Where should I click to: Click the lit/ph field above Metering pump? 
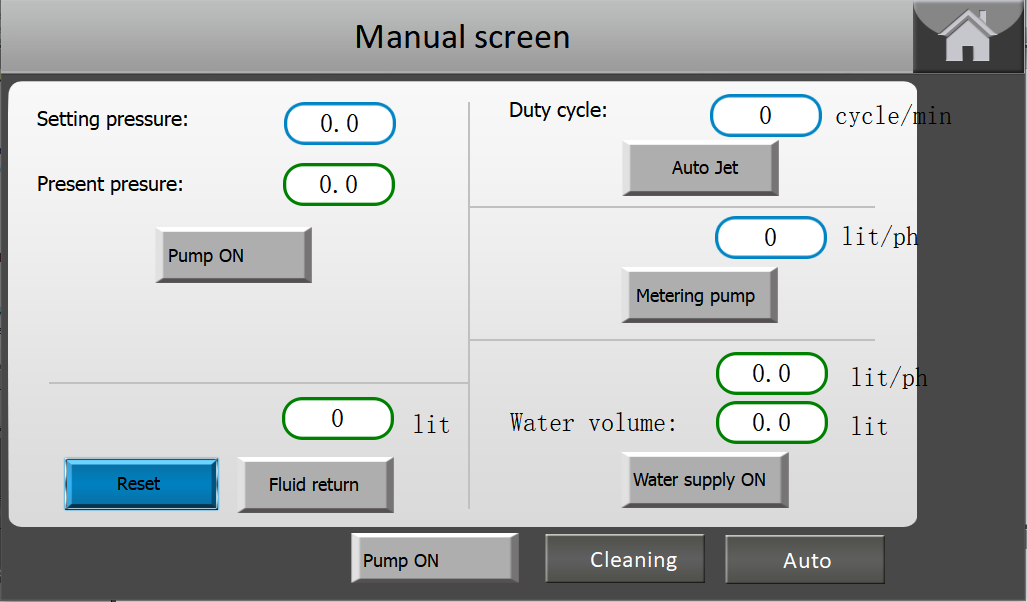[x=771, y=238]
